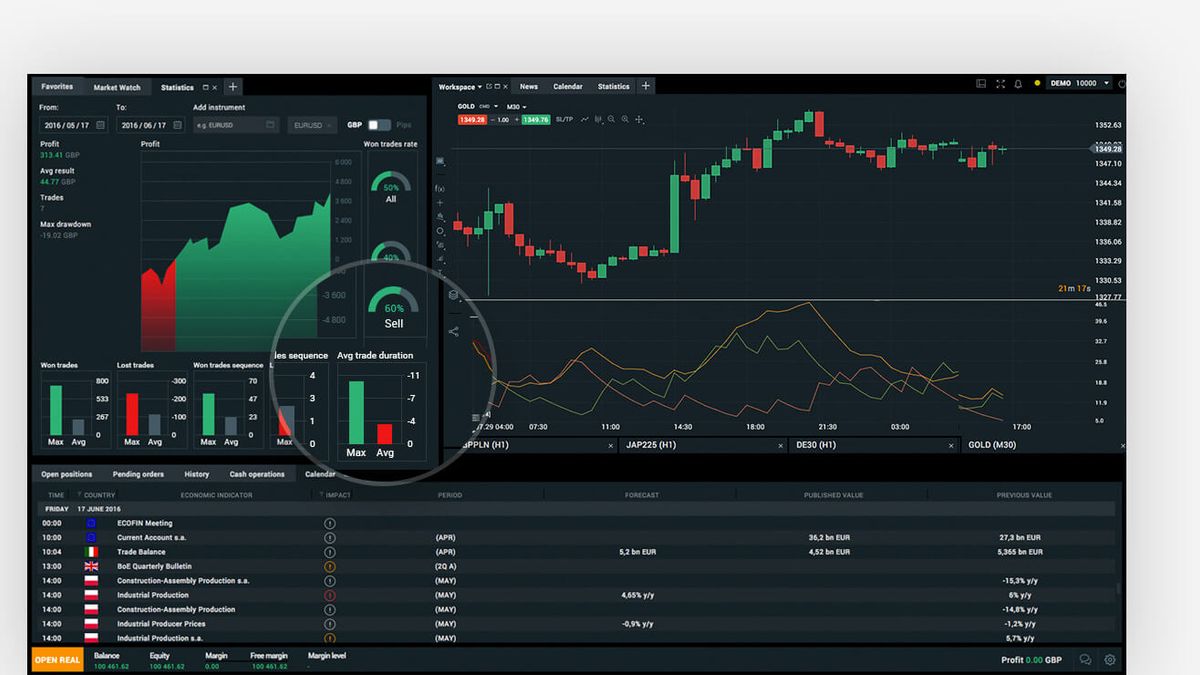The image size is (1200, 675).
Task: Toggle the SL/TP option
Action: tap(565, 119)
